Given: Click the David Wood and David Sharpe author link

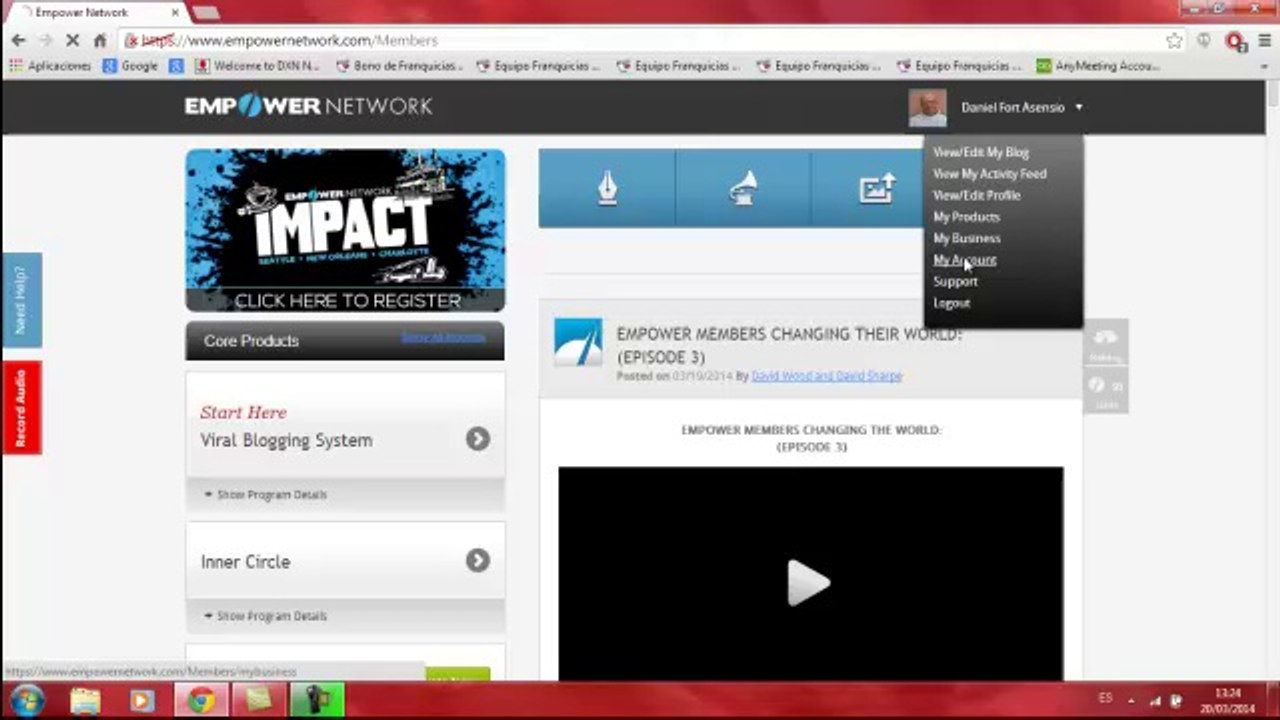Looking at the screenshot, I should coord(826,376).
